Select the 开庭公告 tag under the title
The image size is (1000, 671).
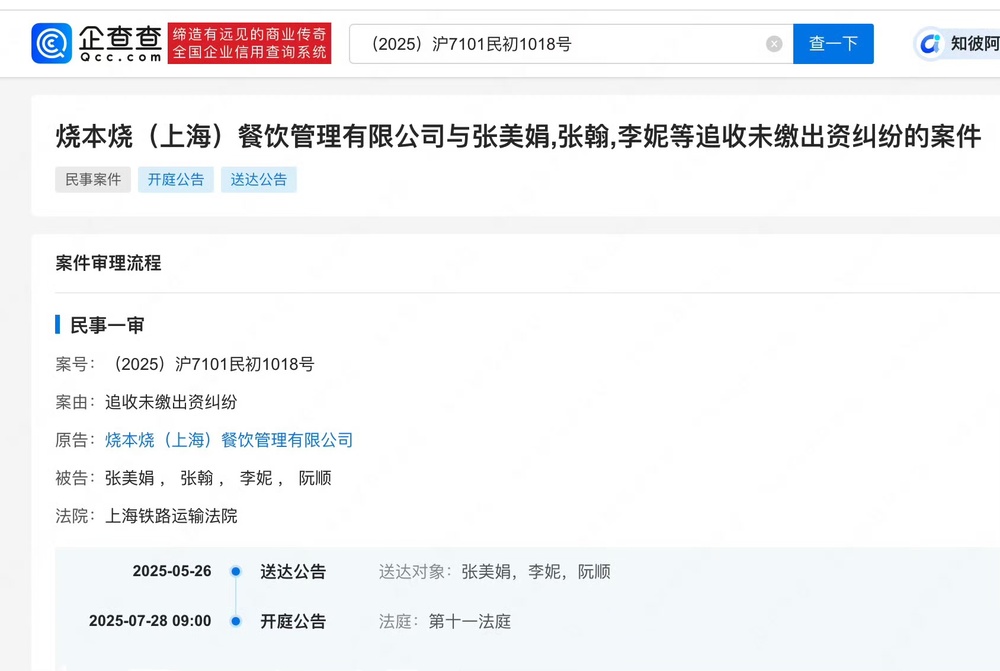[x=176, y=179]
